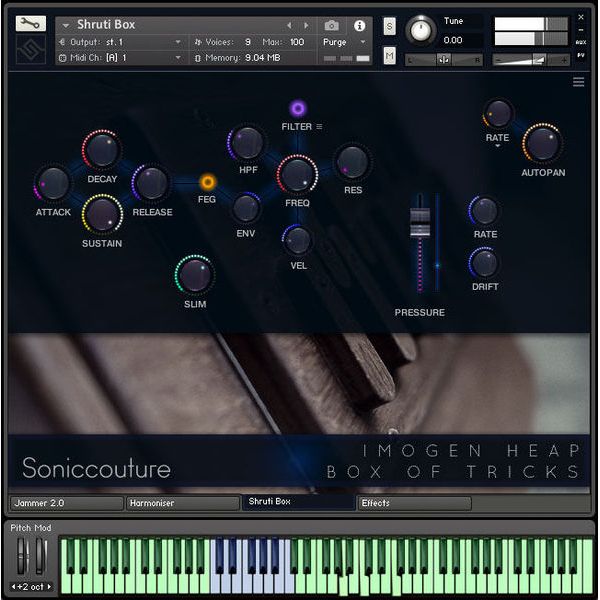This screenshot has height=600, width=600.
Task: Click the output volume slider
Action: pyautogui.click(x=531, y=60)
